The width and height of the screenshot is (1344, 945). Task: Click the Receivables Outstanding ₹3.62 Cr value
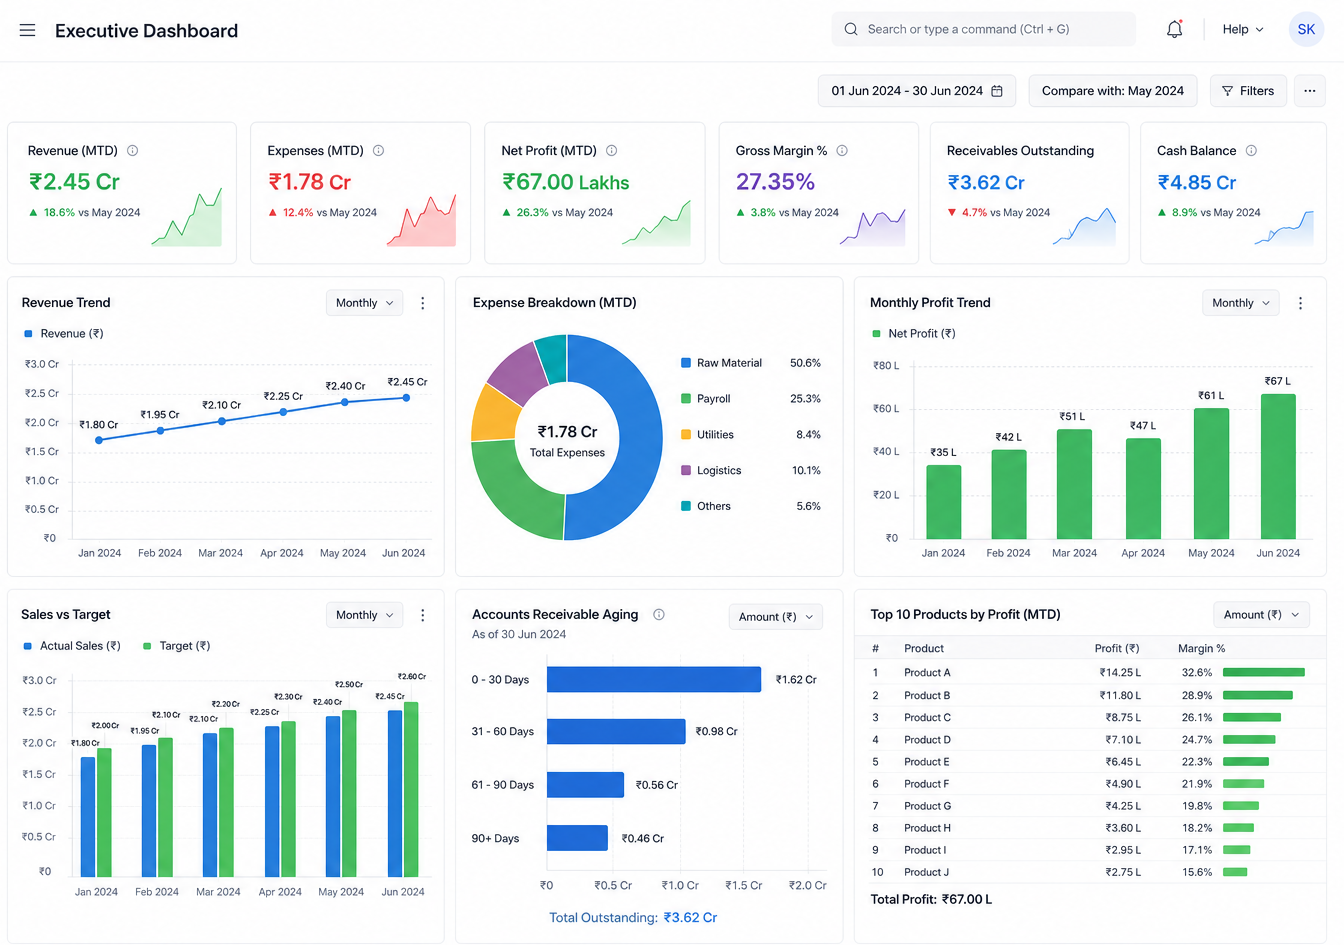pyautogui.click(x=986, y=183)
